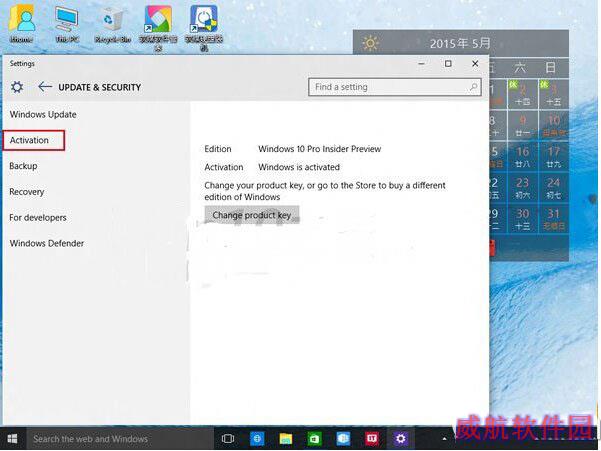Click the search magnifier in Find a setting
The height and width of the screenshot is (451, 601).
coord(474,87)
